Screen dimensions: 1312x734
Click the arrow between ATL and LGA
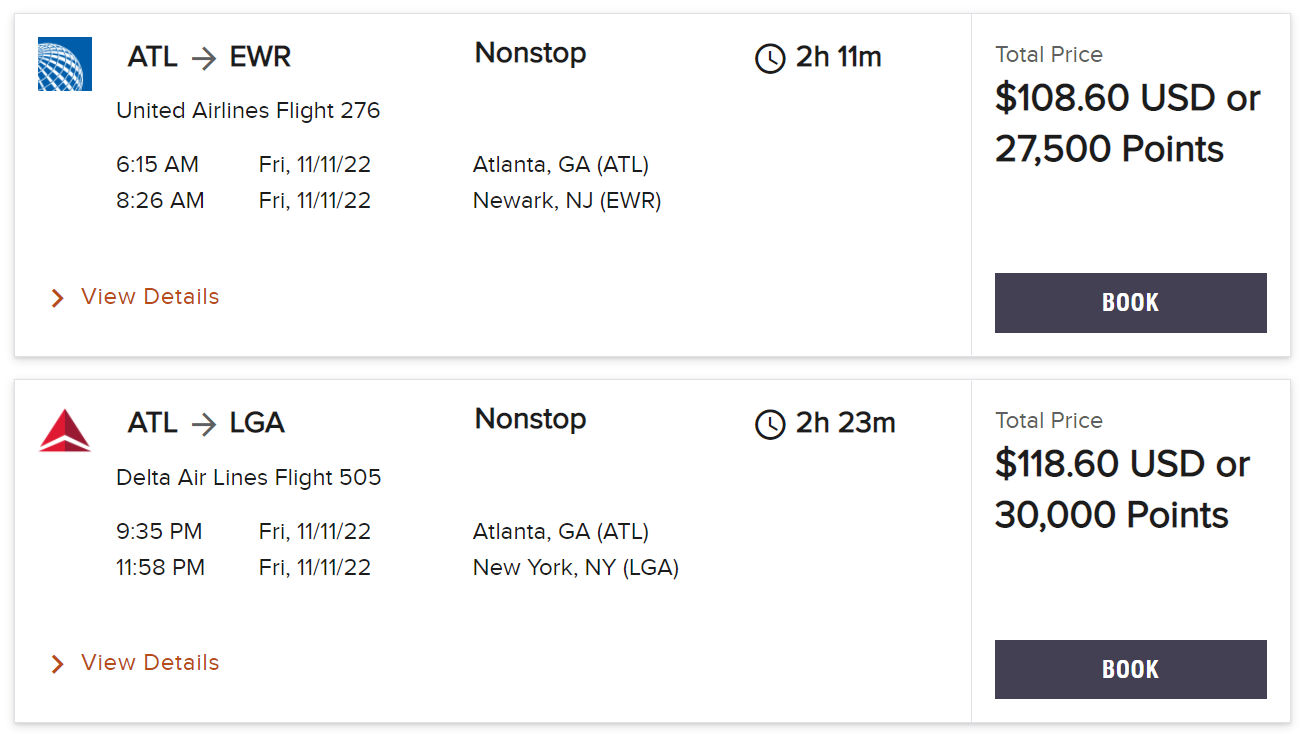click(203, 423)
